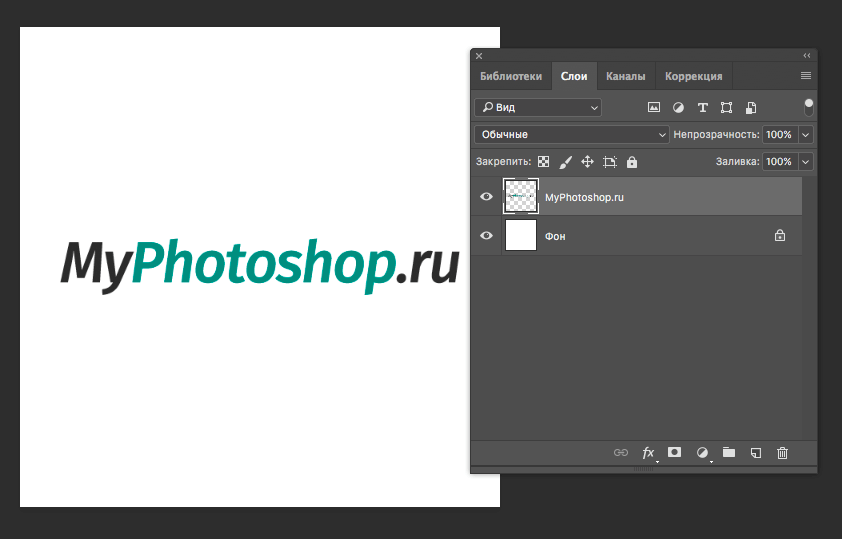The image size is (842, 539).
Task: Delete layer with trash icon
Action: 782,453
